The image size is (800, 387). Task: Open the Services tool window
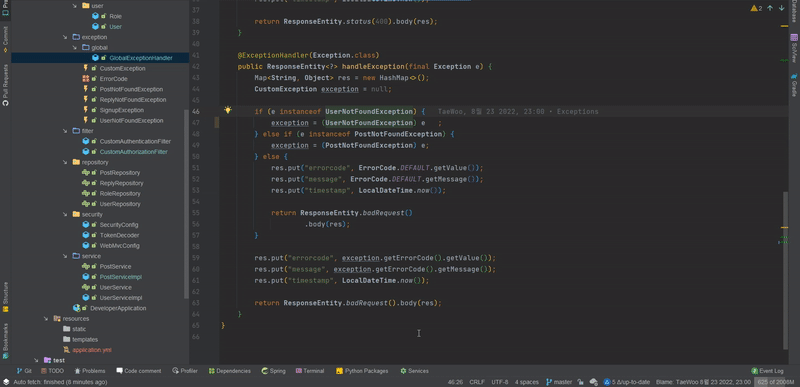pos(414,371)
